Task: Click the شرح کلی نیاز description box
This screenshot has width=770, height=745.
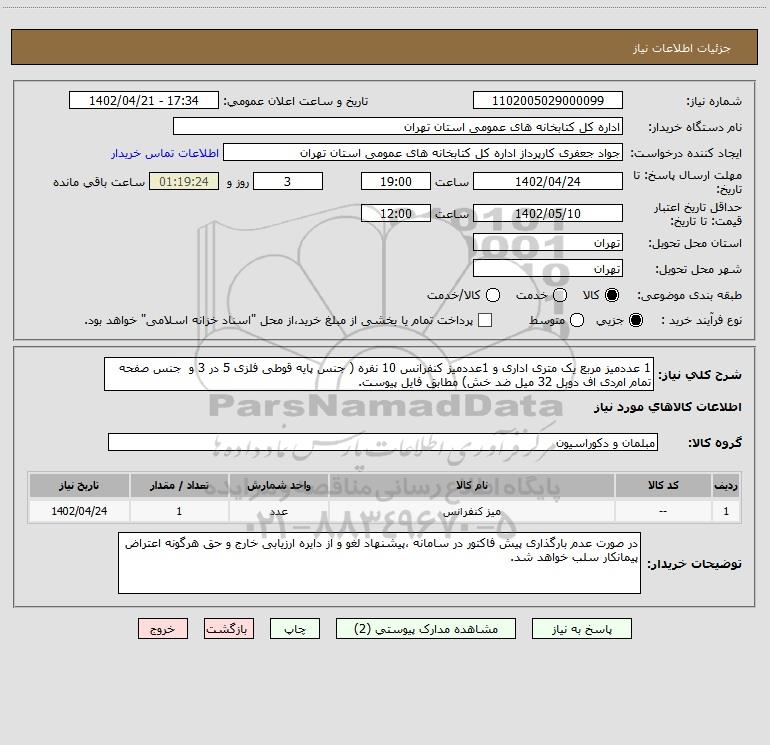Action: pyautogui.click(x=379, y=374)
